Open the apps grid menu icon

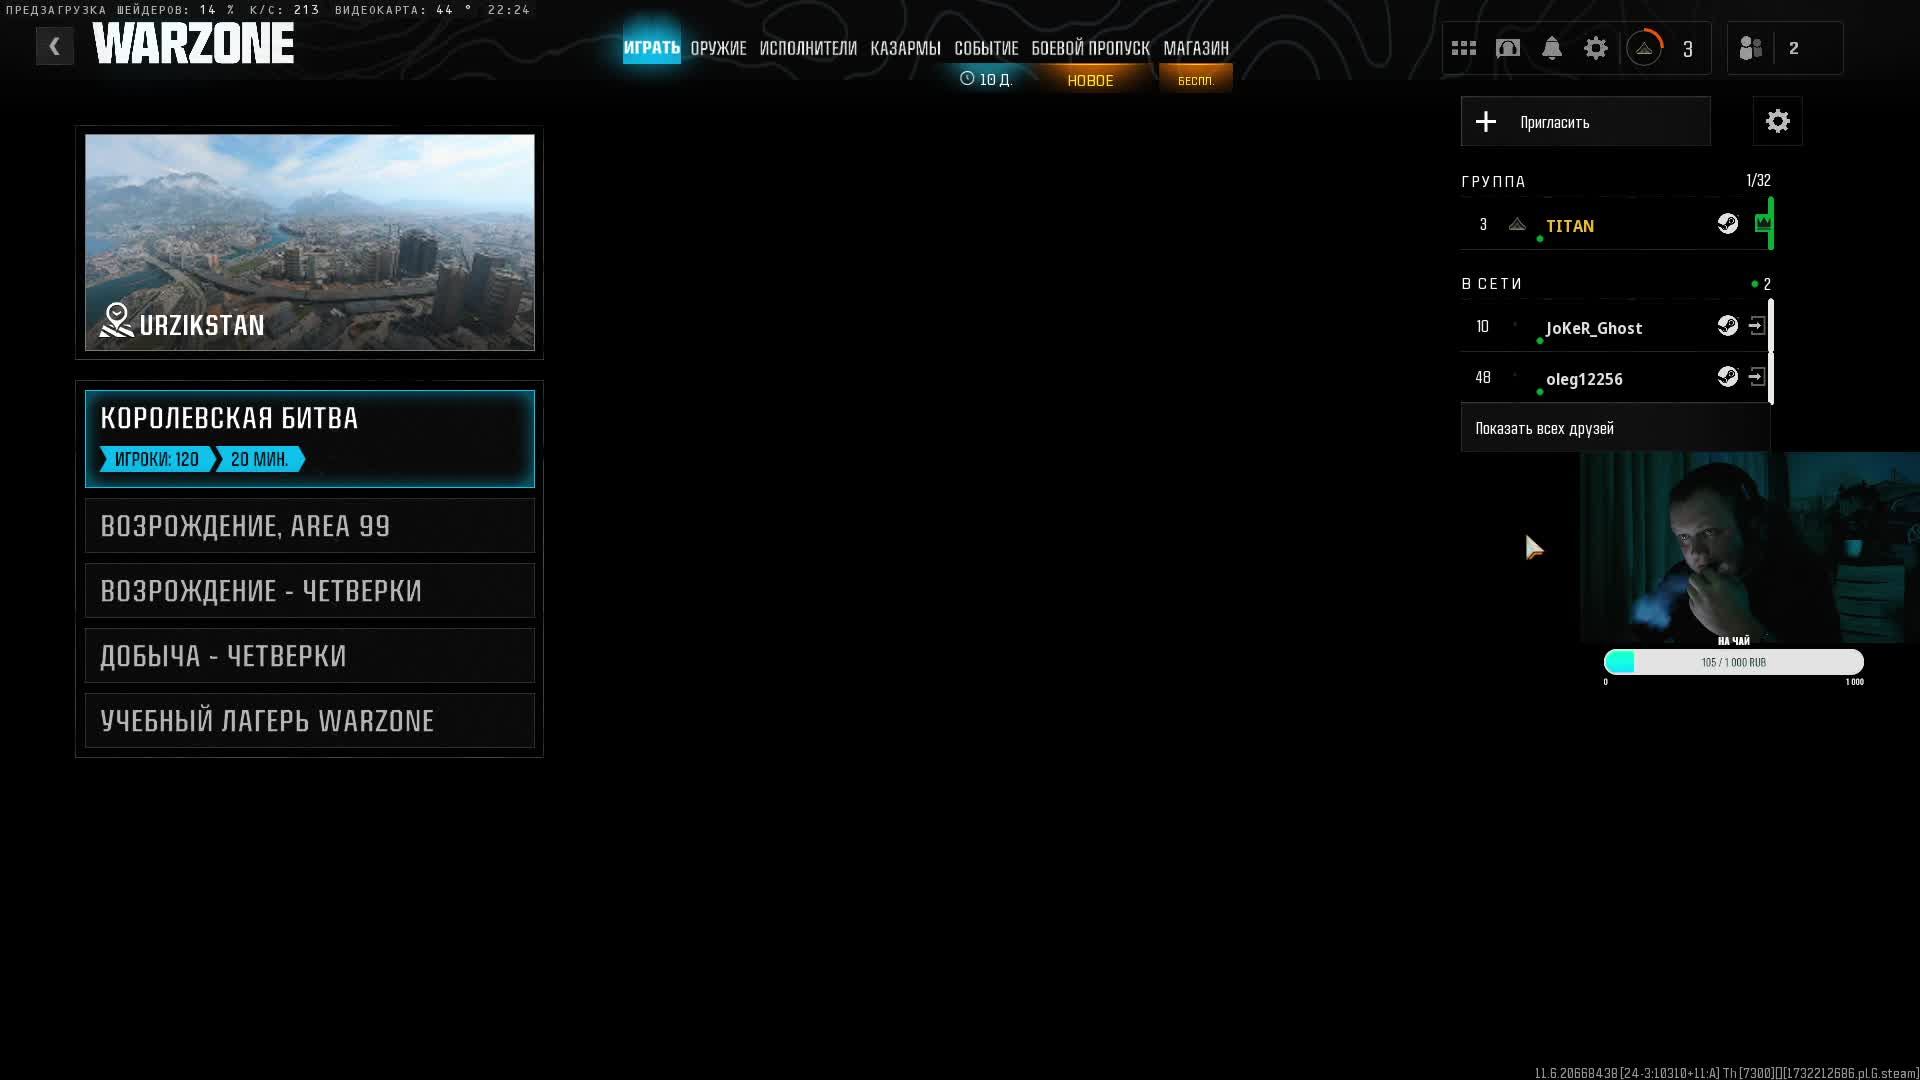(1464, 48)
